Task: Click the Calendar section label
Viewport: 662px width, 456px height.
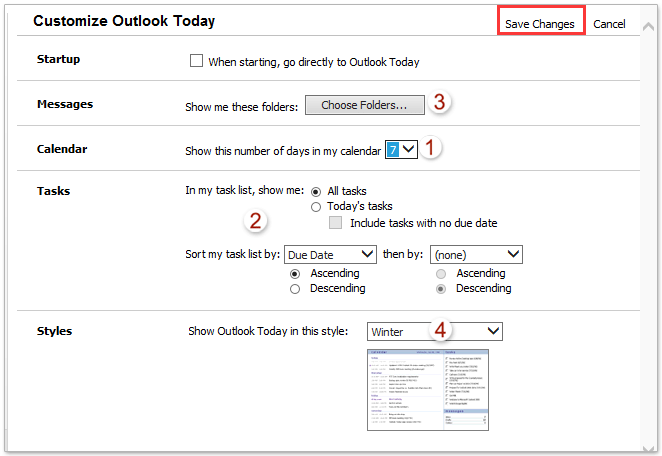Action: [x=62, y=149]
